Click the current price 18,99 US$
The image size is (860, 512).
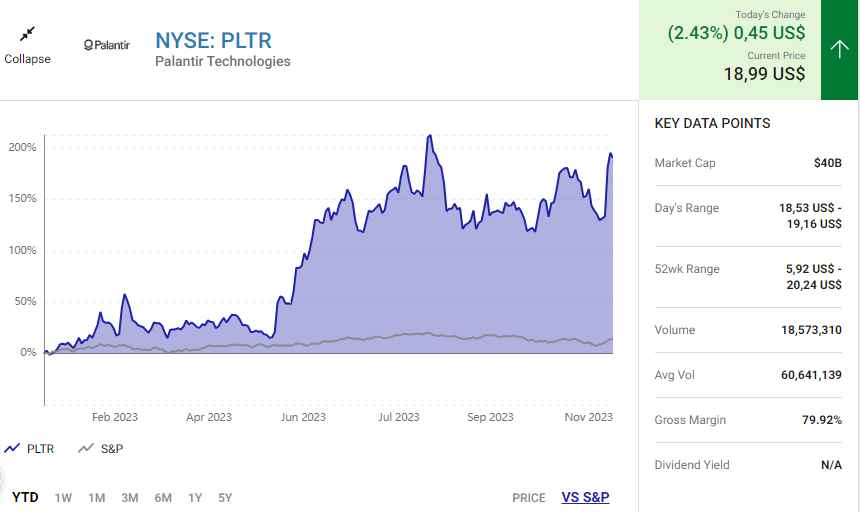[764, 73]
